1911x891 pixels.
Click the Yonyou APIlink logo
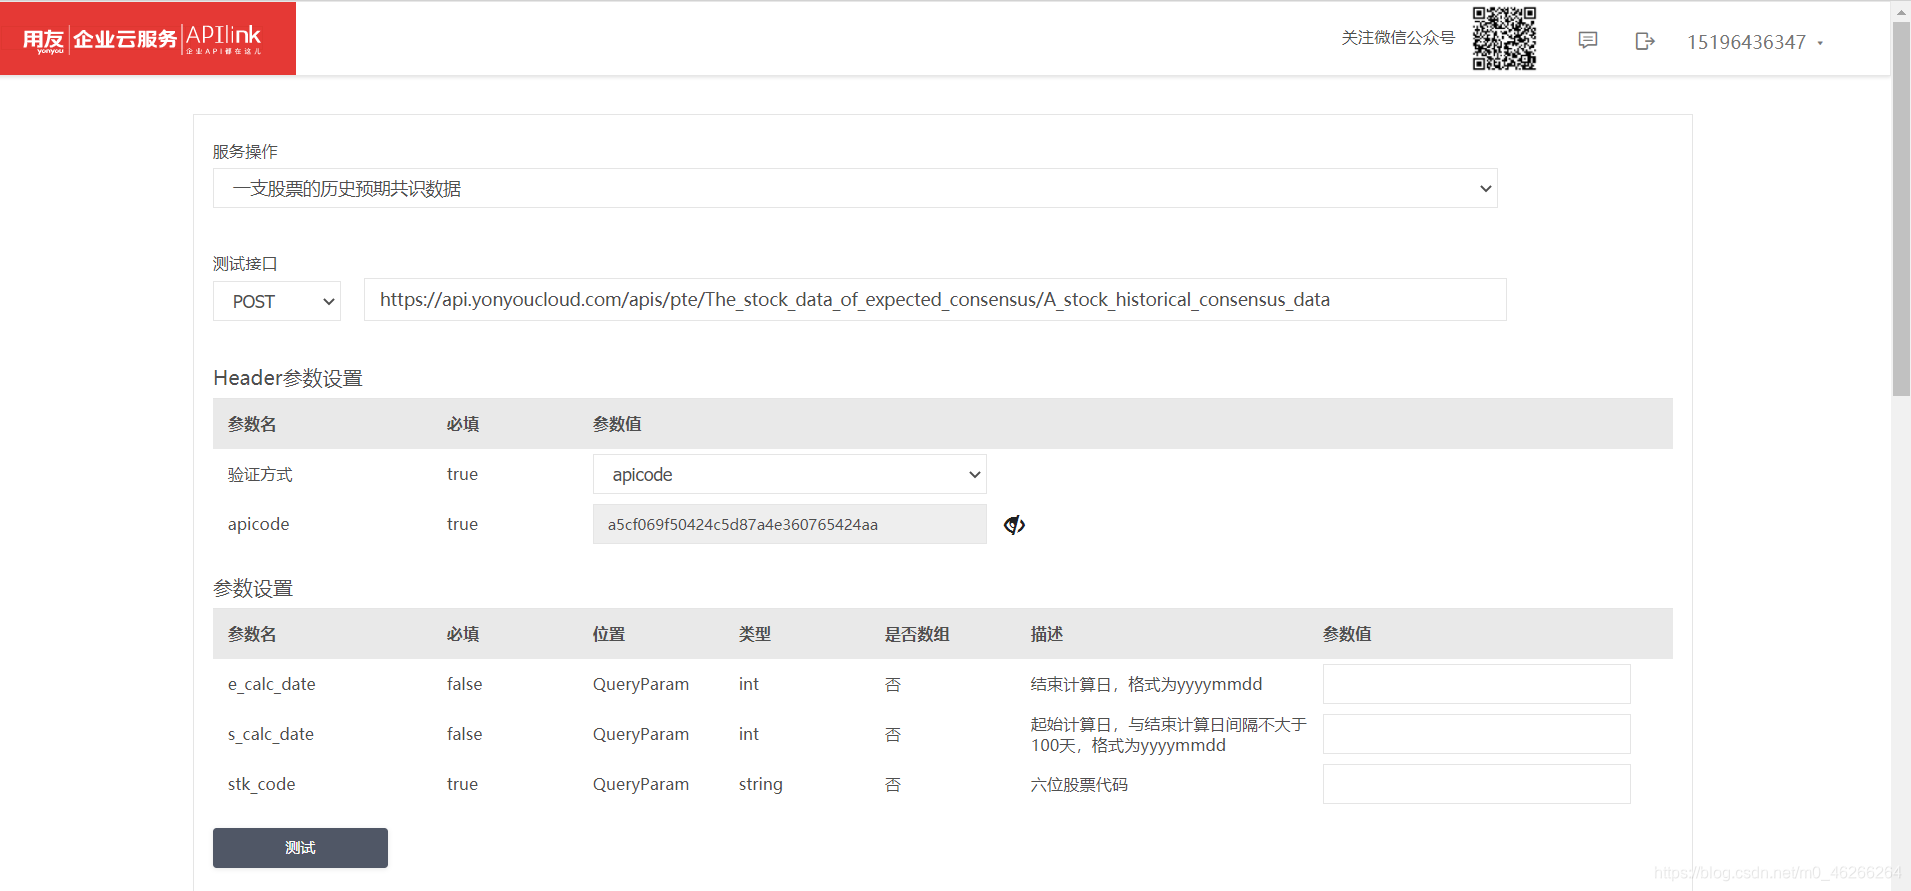[148, 38]
